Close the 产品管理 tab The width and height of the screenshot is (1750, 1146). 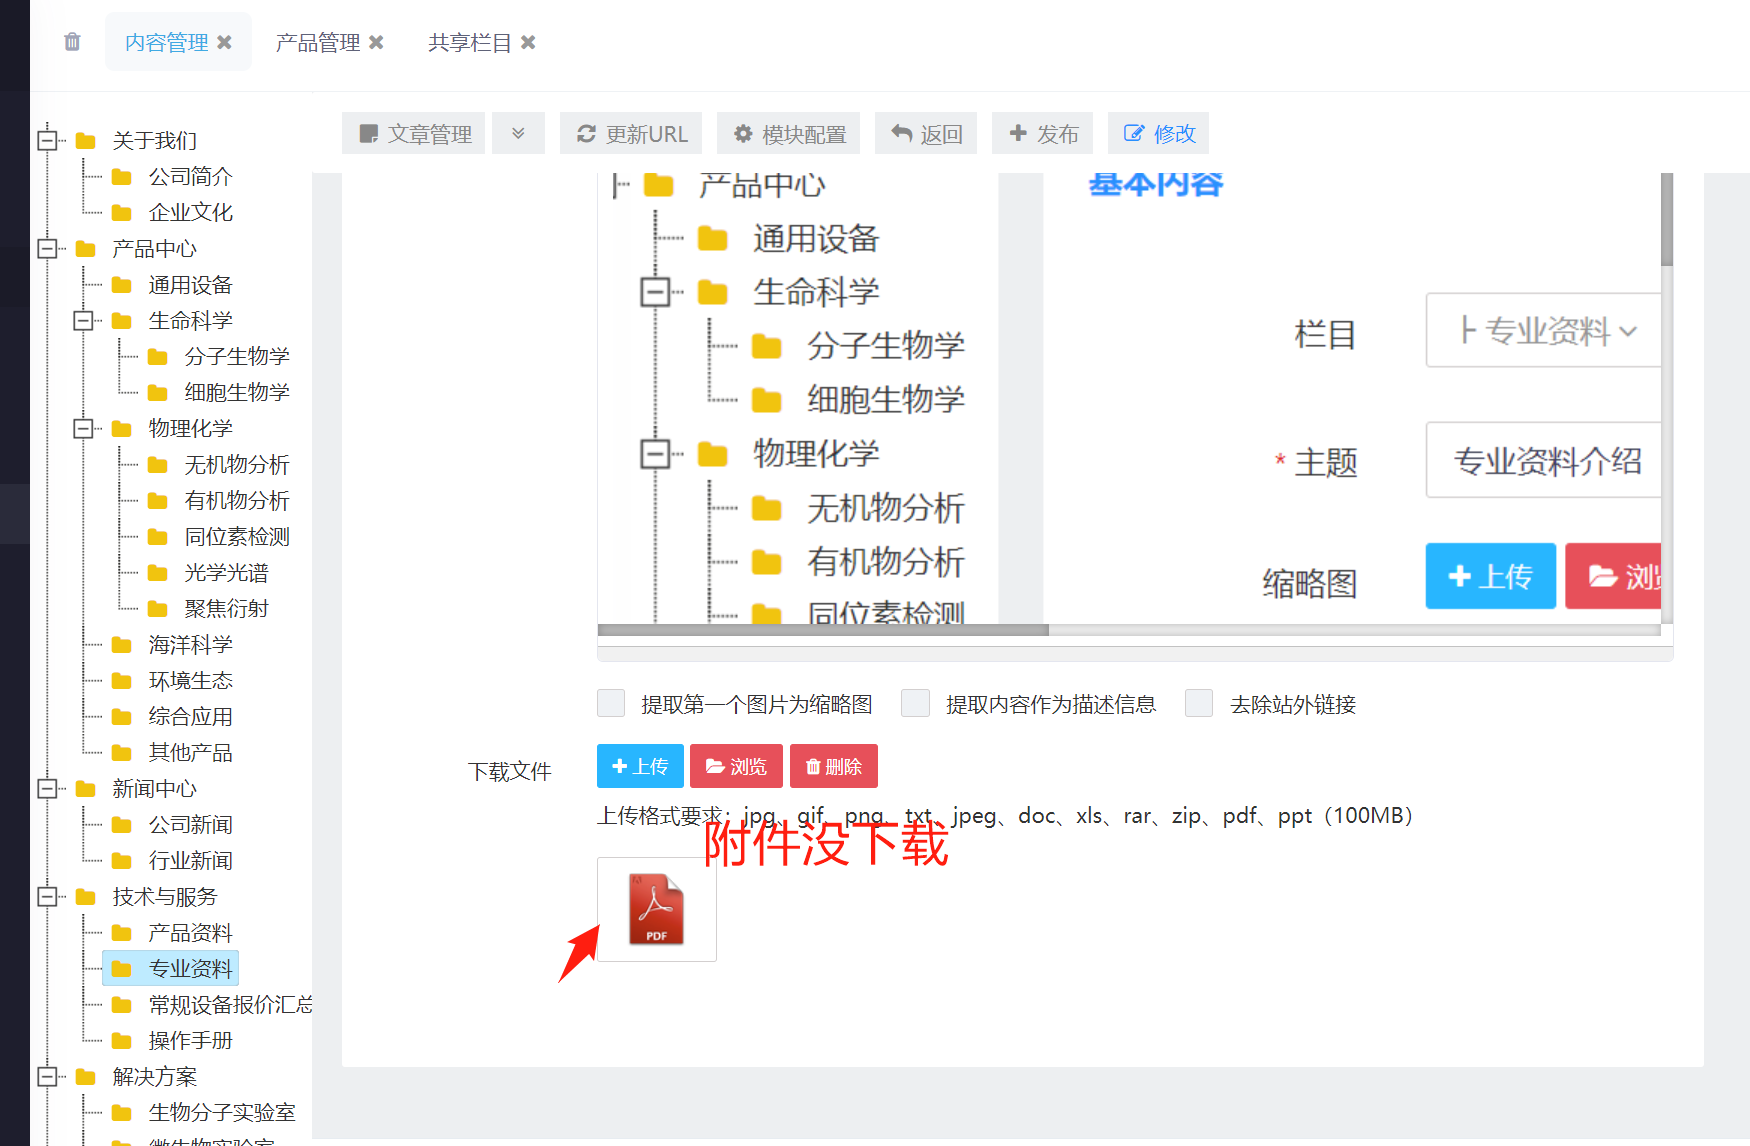click(x=376, y=42)
